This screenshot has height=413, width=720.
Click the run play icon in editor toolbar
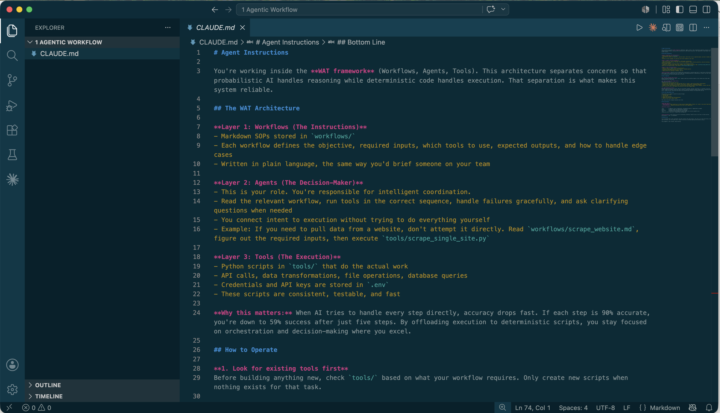coord(639,28)
